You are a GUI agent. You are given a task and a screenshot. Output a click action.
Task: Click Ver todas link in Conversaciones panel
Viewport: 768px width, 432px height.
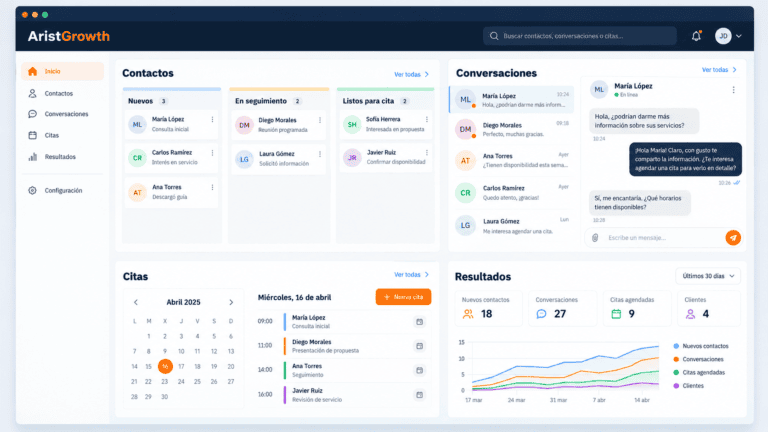point(719,70)
